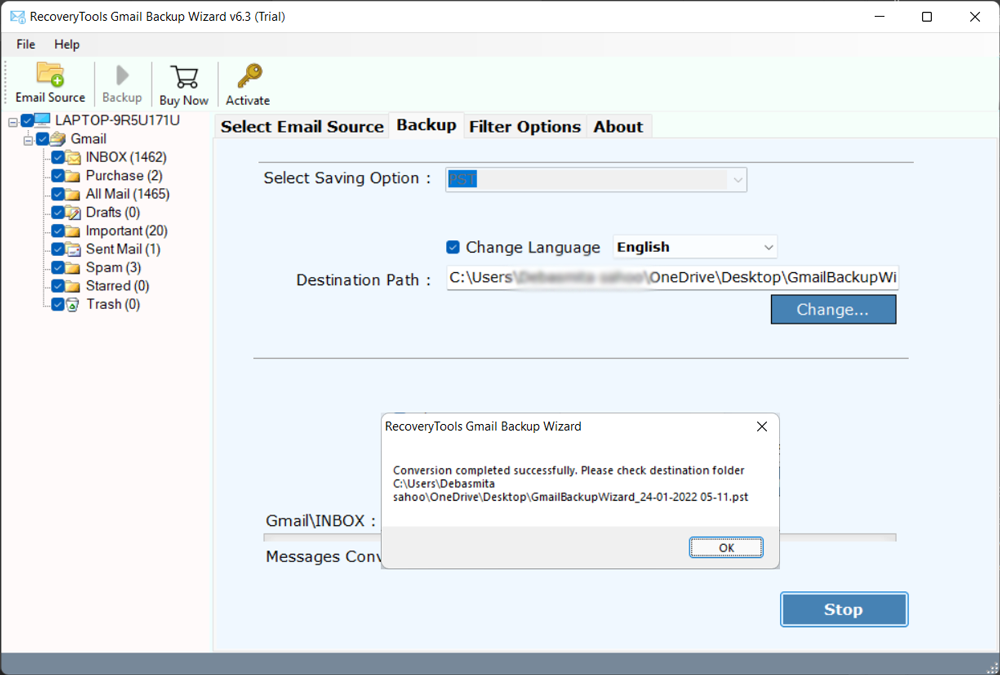This screenshot has width=1000, height=675.
Task: Click the Email Source toolbar icon
Action: [x=50, y=74]
